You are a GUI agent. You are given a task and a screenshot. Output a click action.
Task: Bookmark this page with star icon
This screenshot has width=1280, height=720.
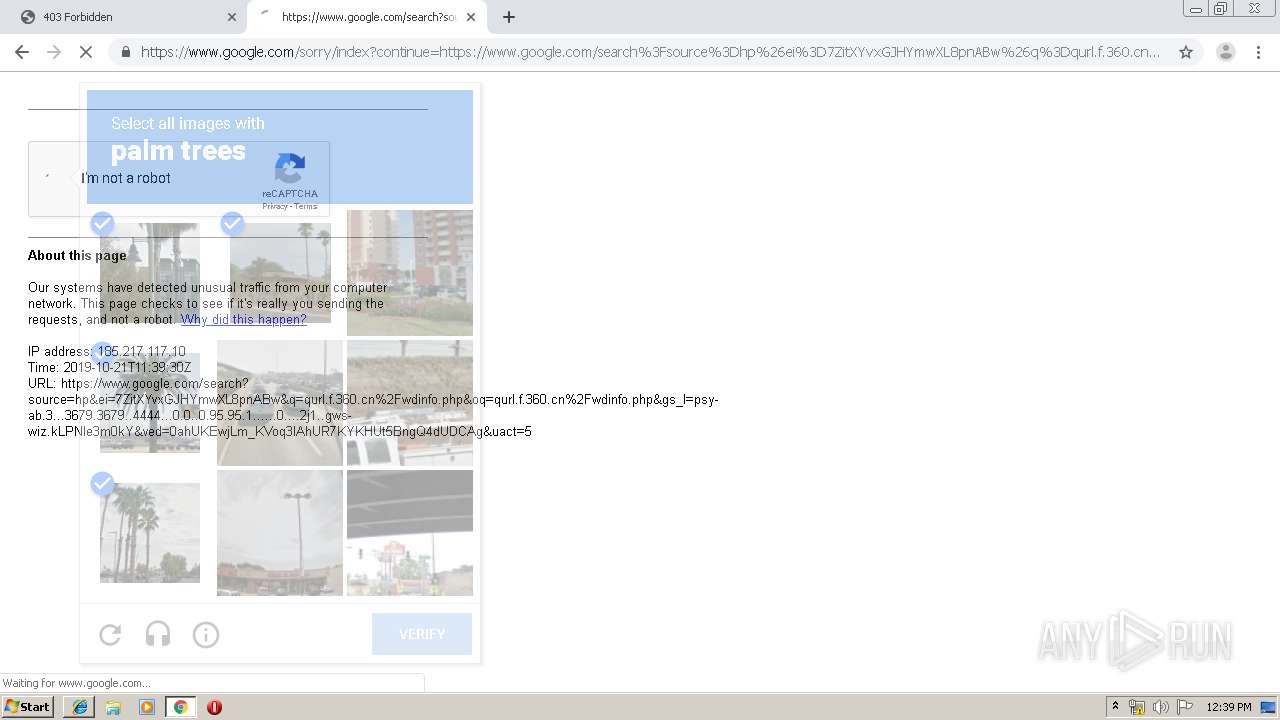tap(1186, 52)
